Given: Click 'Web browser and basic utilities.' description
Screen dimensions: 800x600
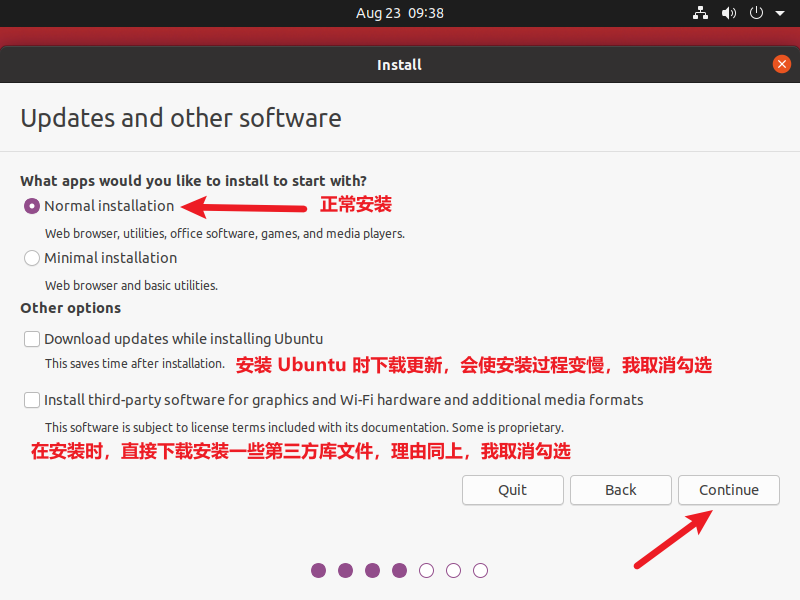Looking at the screenshot, I should click(131, 286).
